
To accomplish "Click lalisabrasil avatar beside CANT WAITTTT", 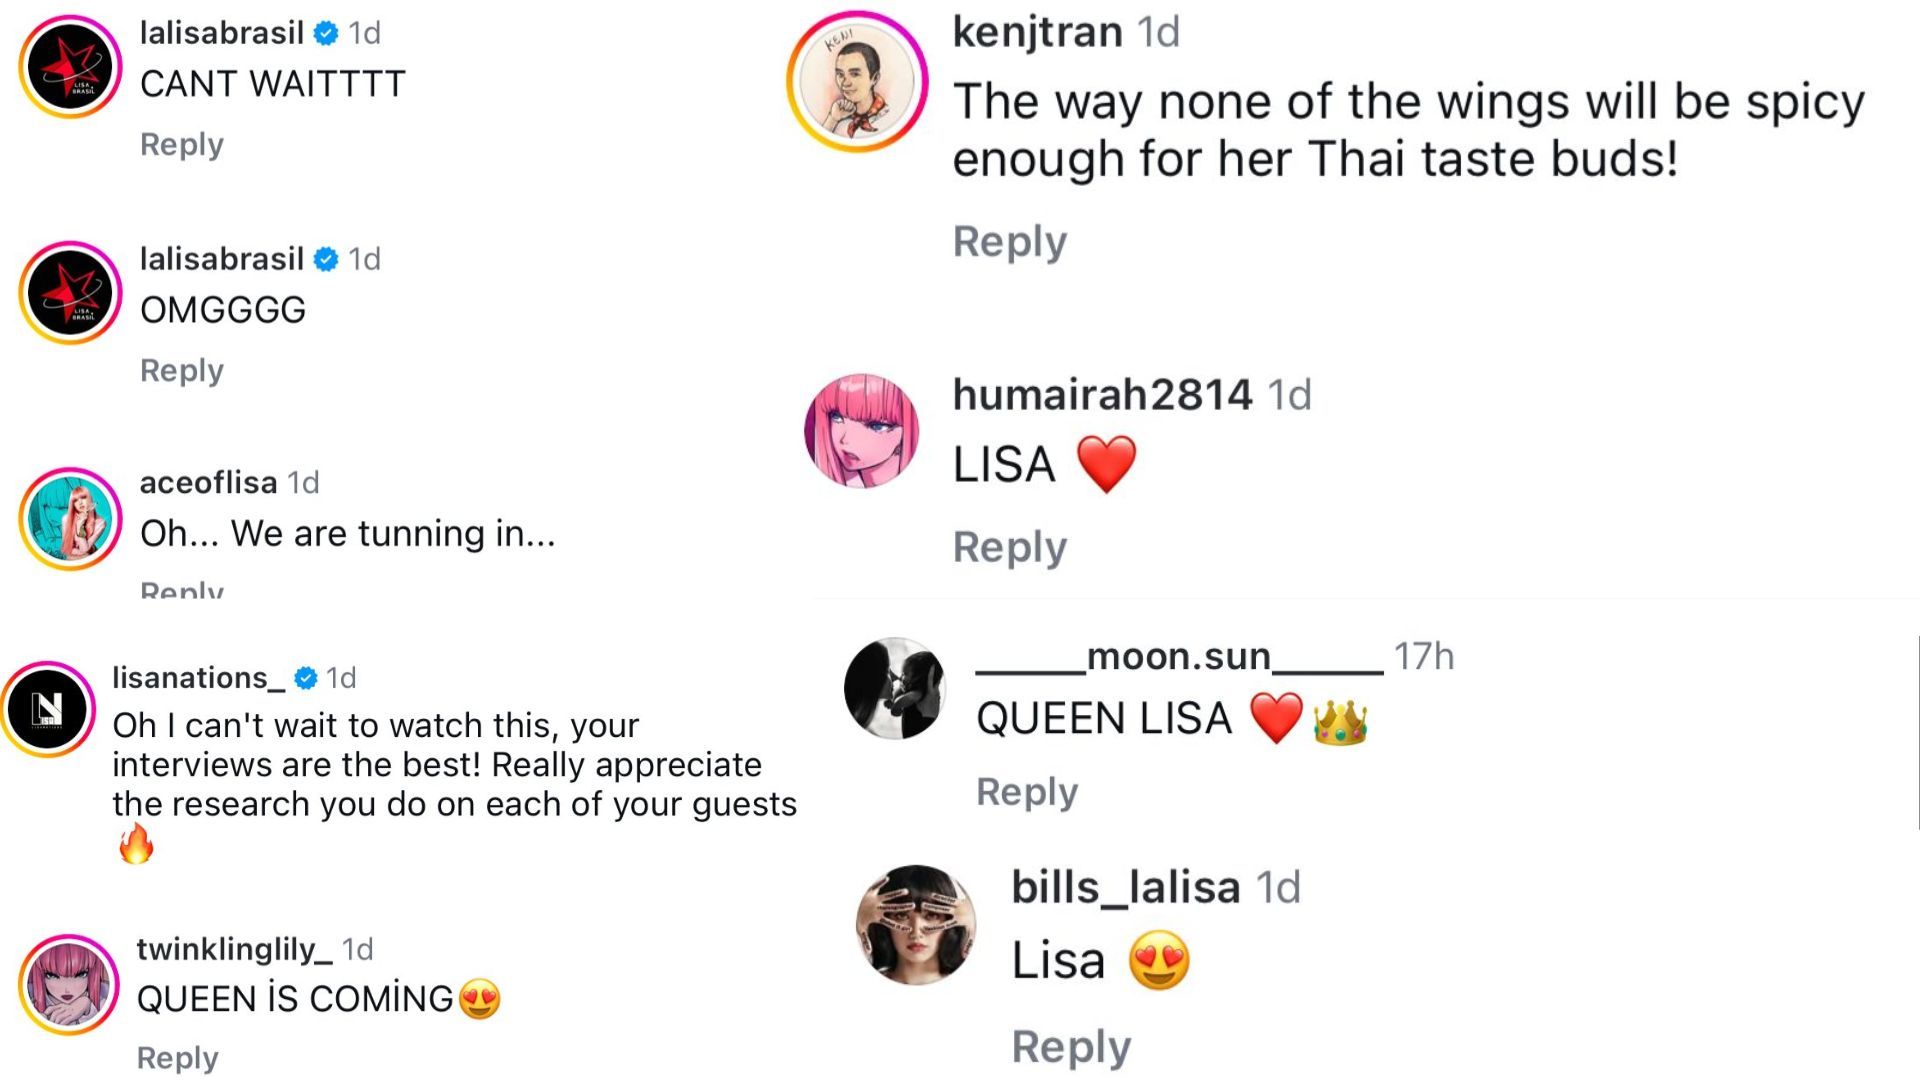I will click(x=70, y=67).
